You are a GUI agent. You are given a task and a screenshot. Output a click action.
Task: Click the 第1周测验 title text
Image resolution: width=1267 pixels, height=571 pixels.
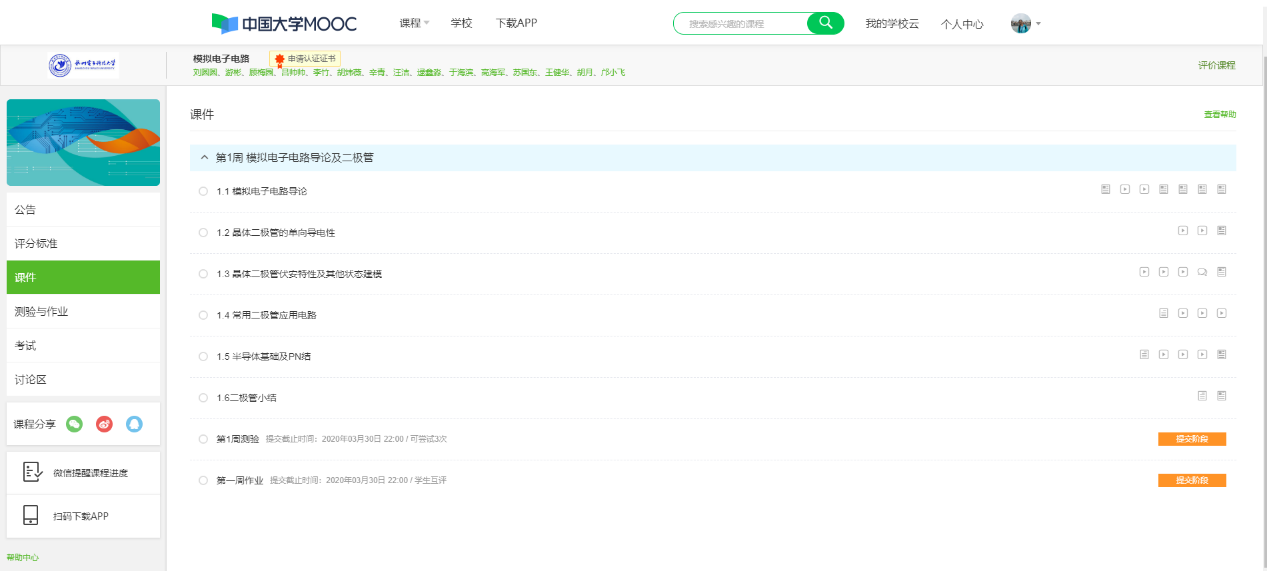238,439
